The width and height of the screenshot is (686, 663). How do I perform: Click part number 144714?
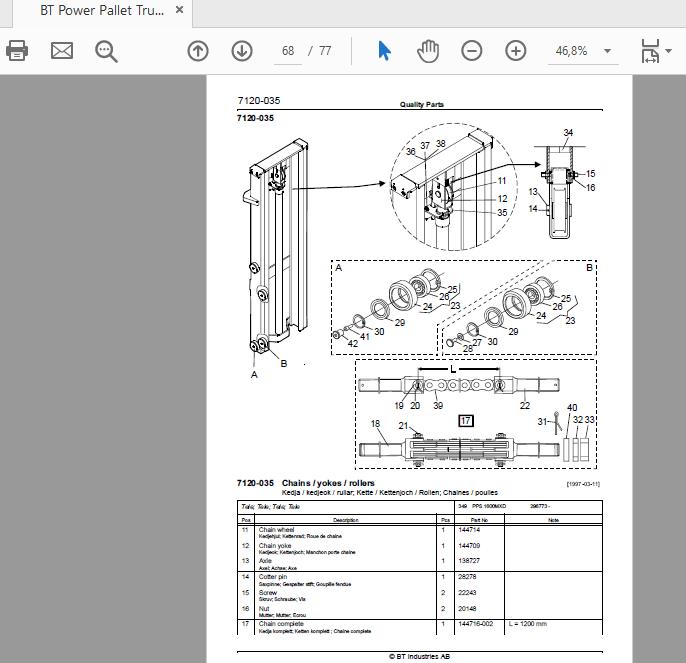coord(469,530)
